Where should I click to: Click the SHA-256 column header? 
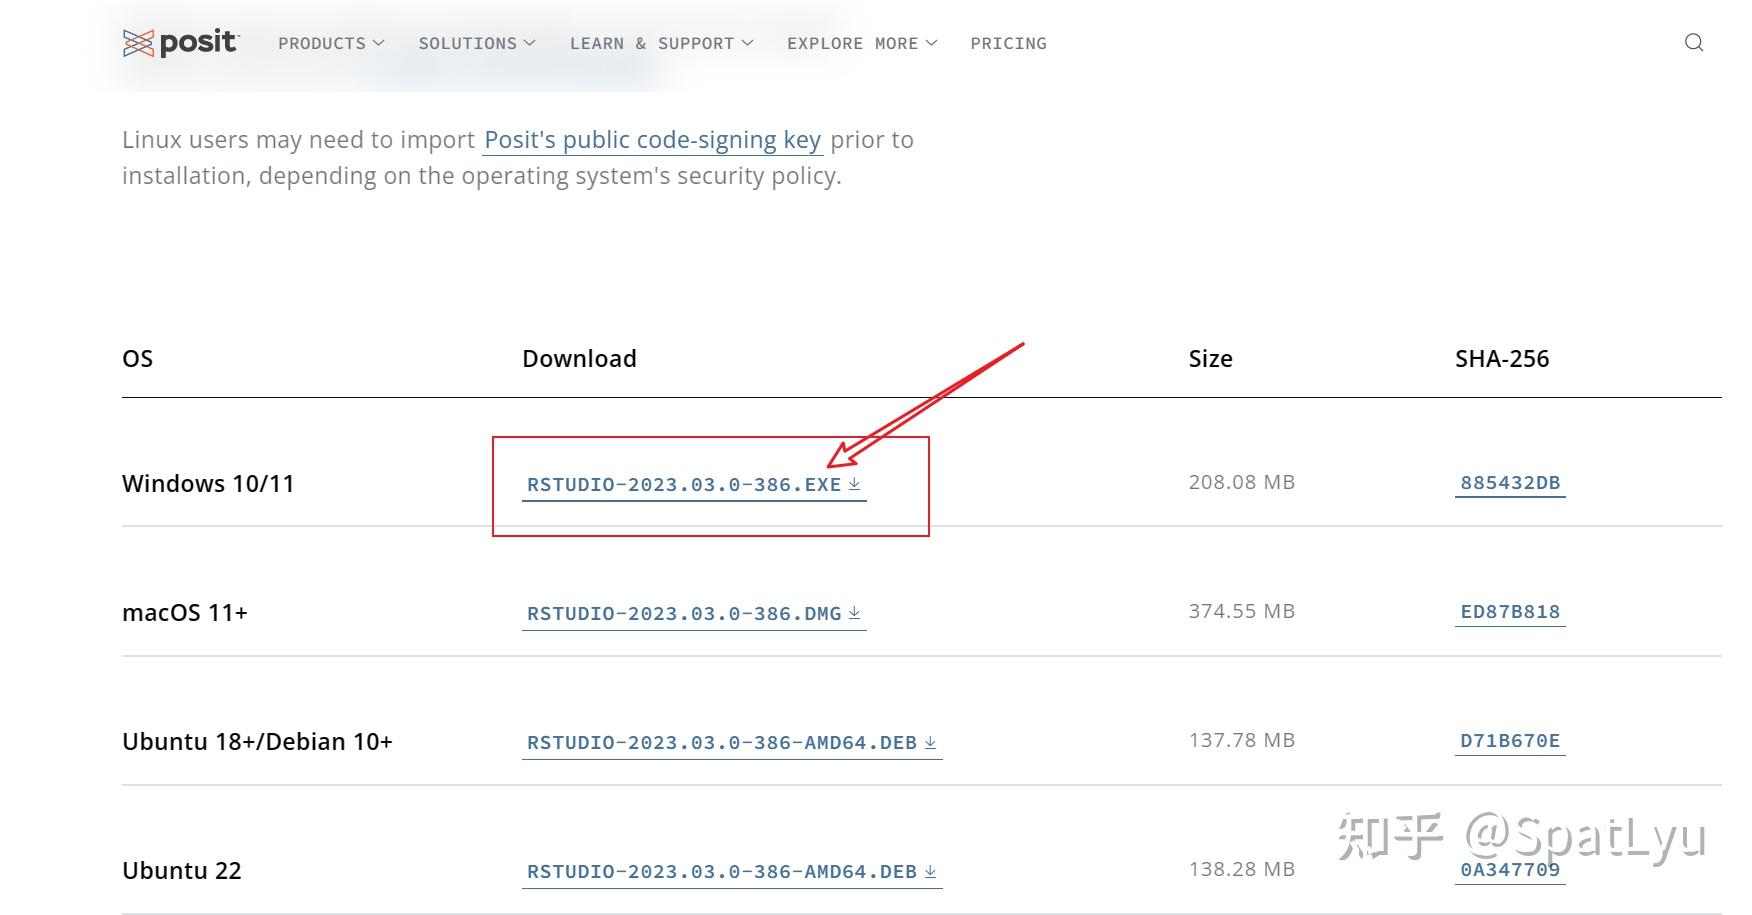(x=1502, y=359)
